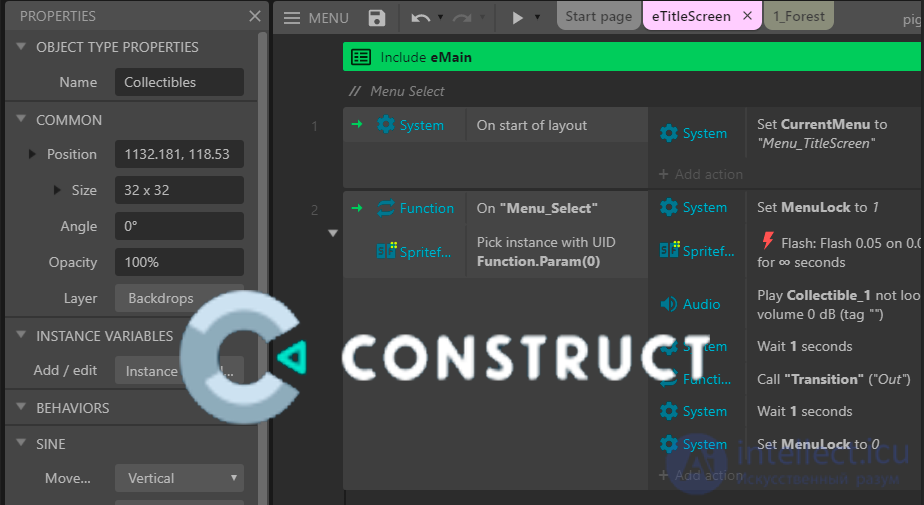Select the Include eMain row
Image resolution: width=924 pixels, height=505 pixels.
point(632,57)
